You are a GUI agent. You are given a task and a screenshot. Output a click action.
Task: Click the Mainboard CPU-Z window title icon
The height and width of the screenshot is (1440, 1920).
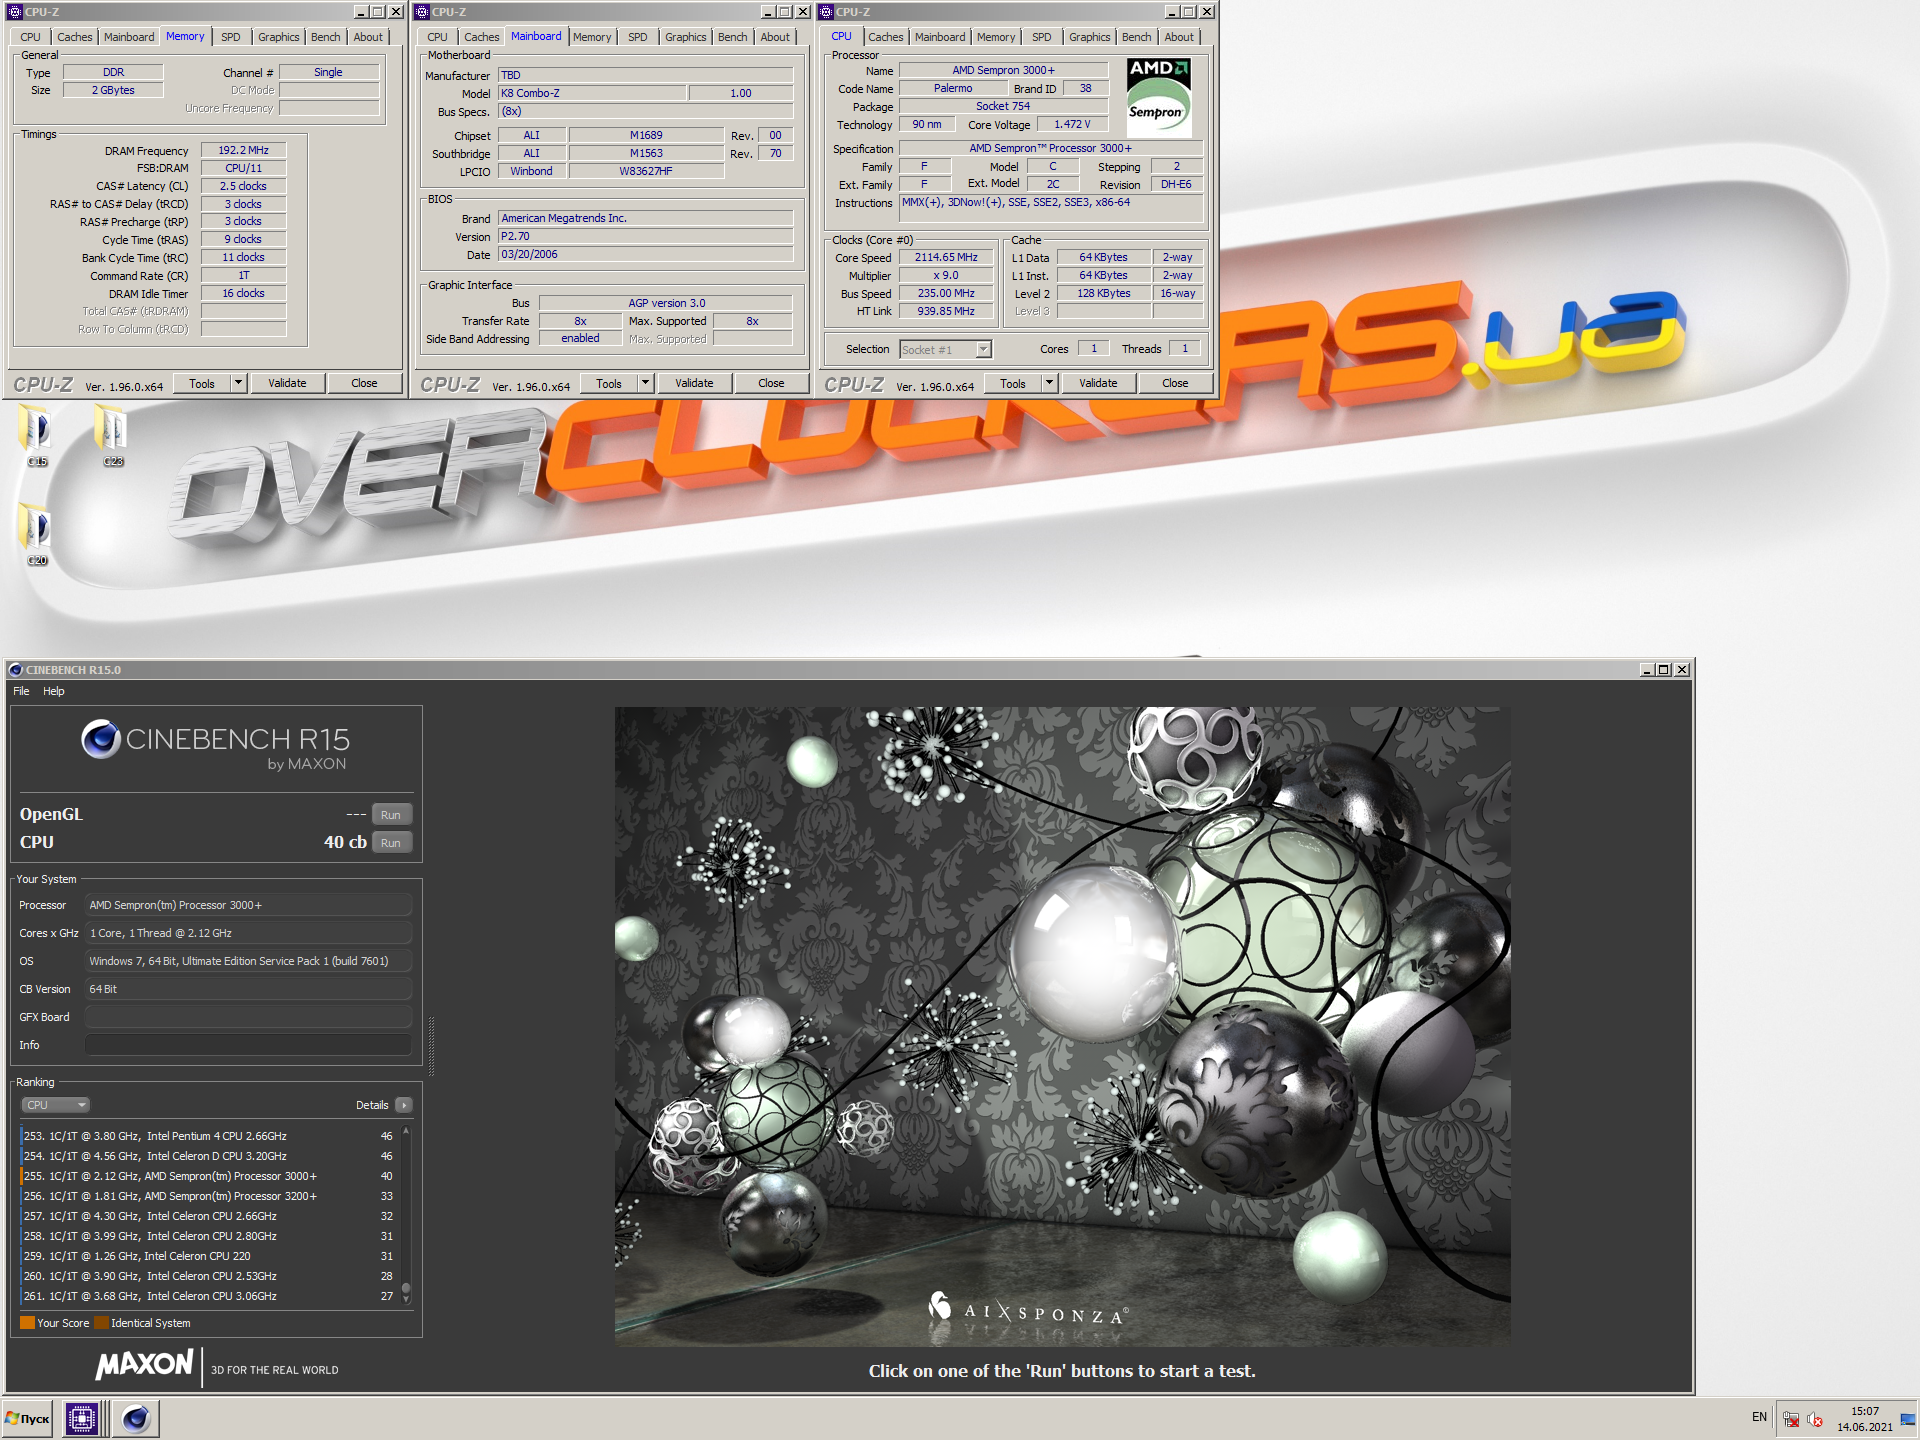tap(422, 11)
